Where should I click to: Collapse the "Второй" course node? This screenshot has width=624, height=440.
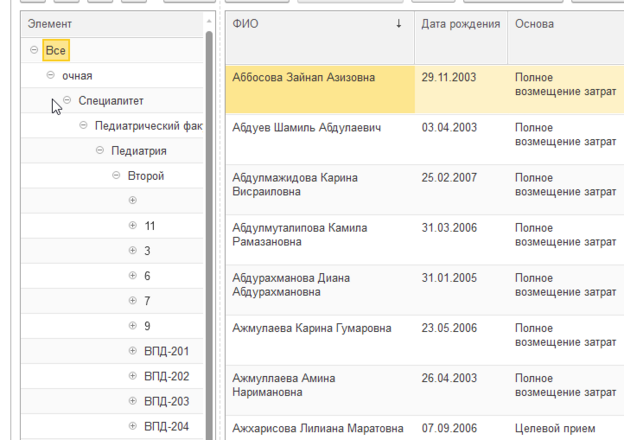coord(116,176)
